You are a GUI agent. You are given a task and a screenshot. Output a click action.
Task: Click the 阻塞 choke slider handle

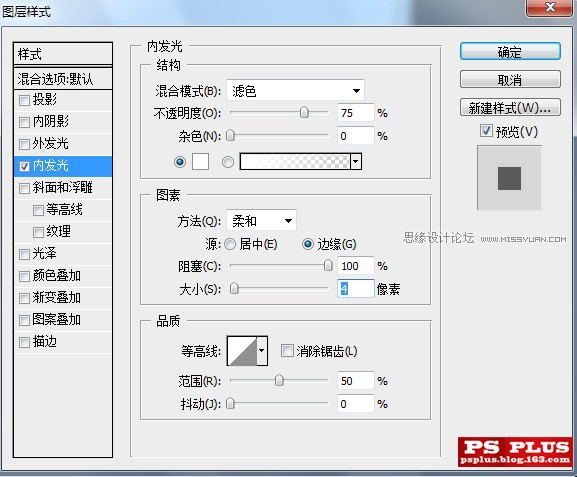click(328, 265)
